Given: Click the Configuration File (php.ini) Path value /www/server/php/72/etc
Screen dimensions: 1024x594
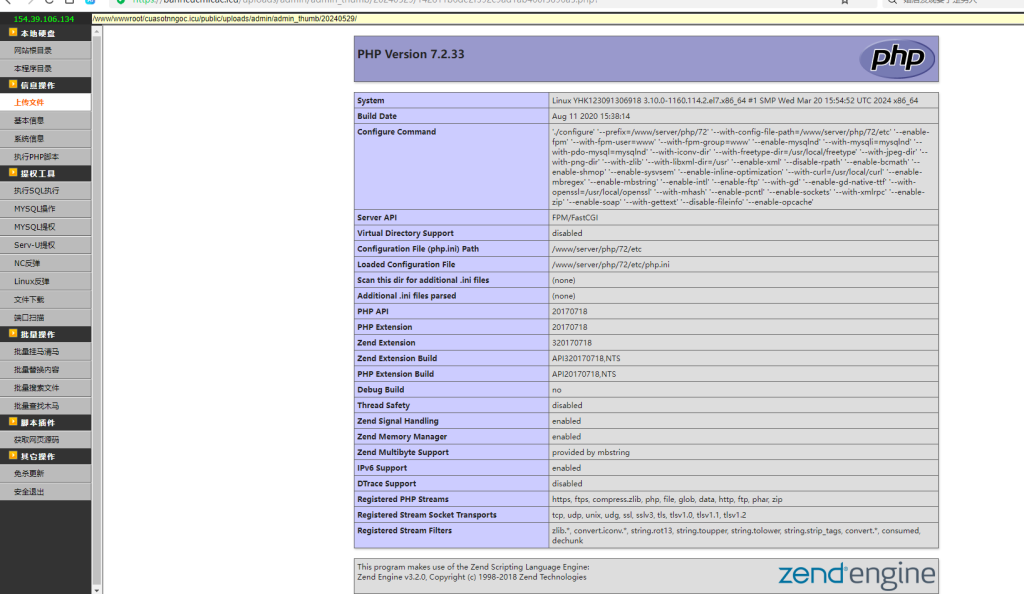Looking at the screenshot, I should [597, 249].
